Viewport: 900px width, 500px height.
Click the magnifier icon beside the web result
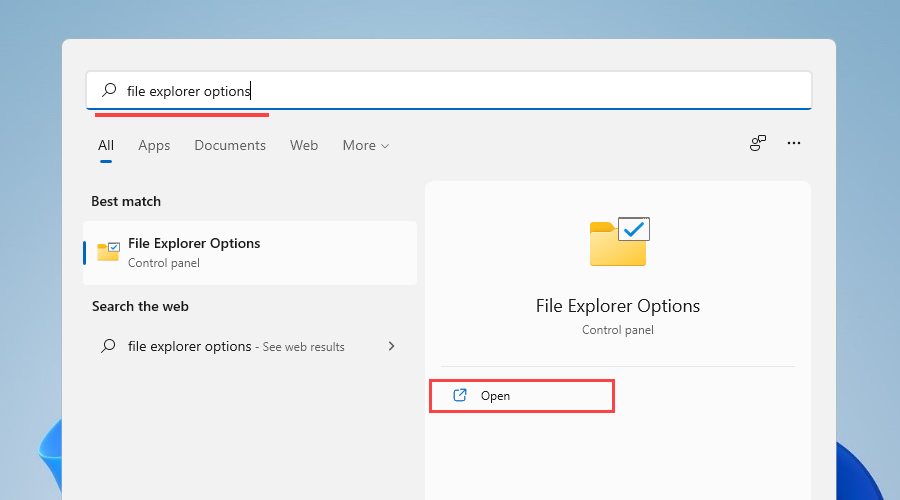109,347
